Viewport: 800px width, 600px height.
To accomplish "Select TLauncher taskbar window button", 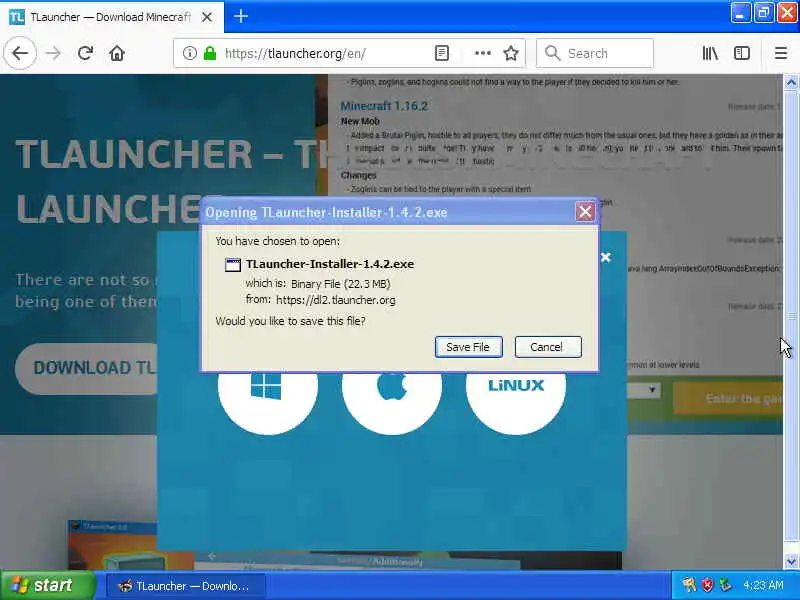I will point(186,586).
